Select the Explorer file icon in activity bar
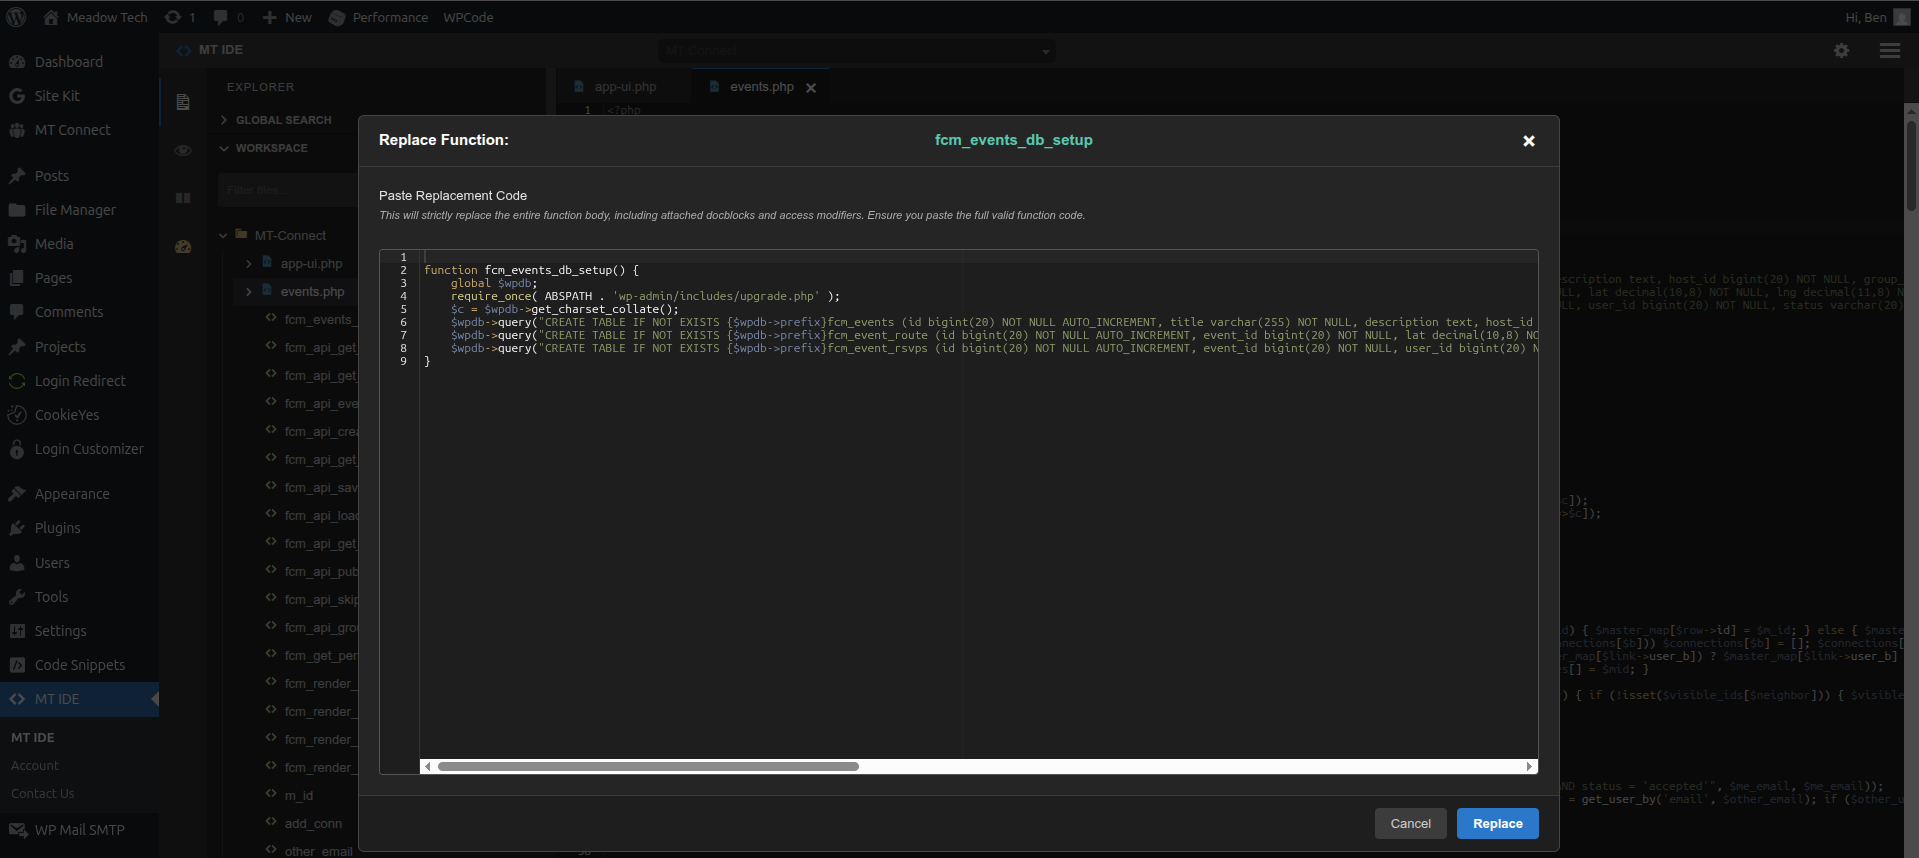Screen dimensions: 1919x858 tap(183, 102)
